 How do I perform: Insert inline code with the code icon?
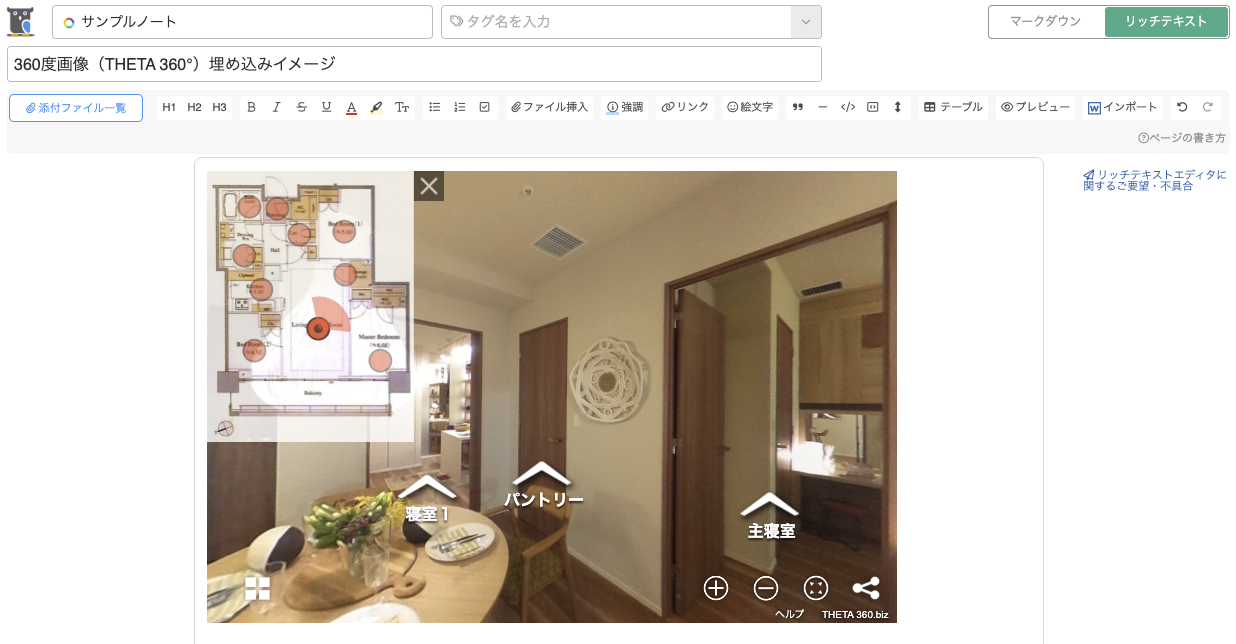tap(847, 108)
